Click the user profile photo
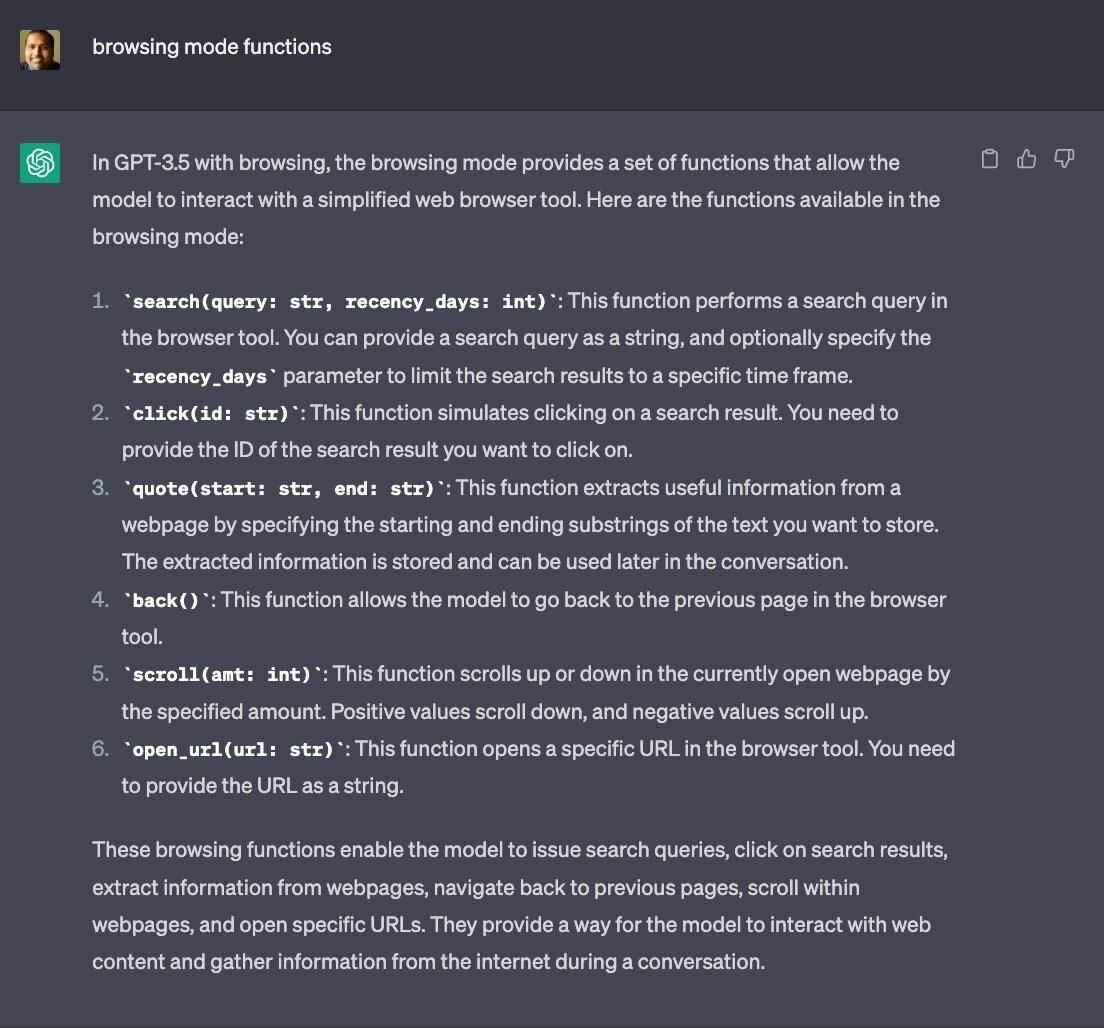 tap(39, 49)
